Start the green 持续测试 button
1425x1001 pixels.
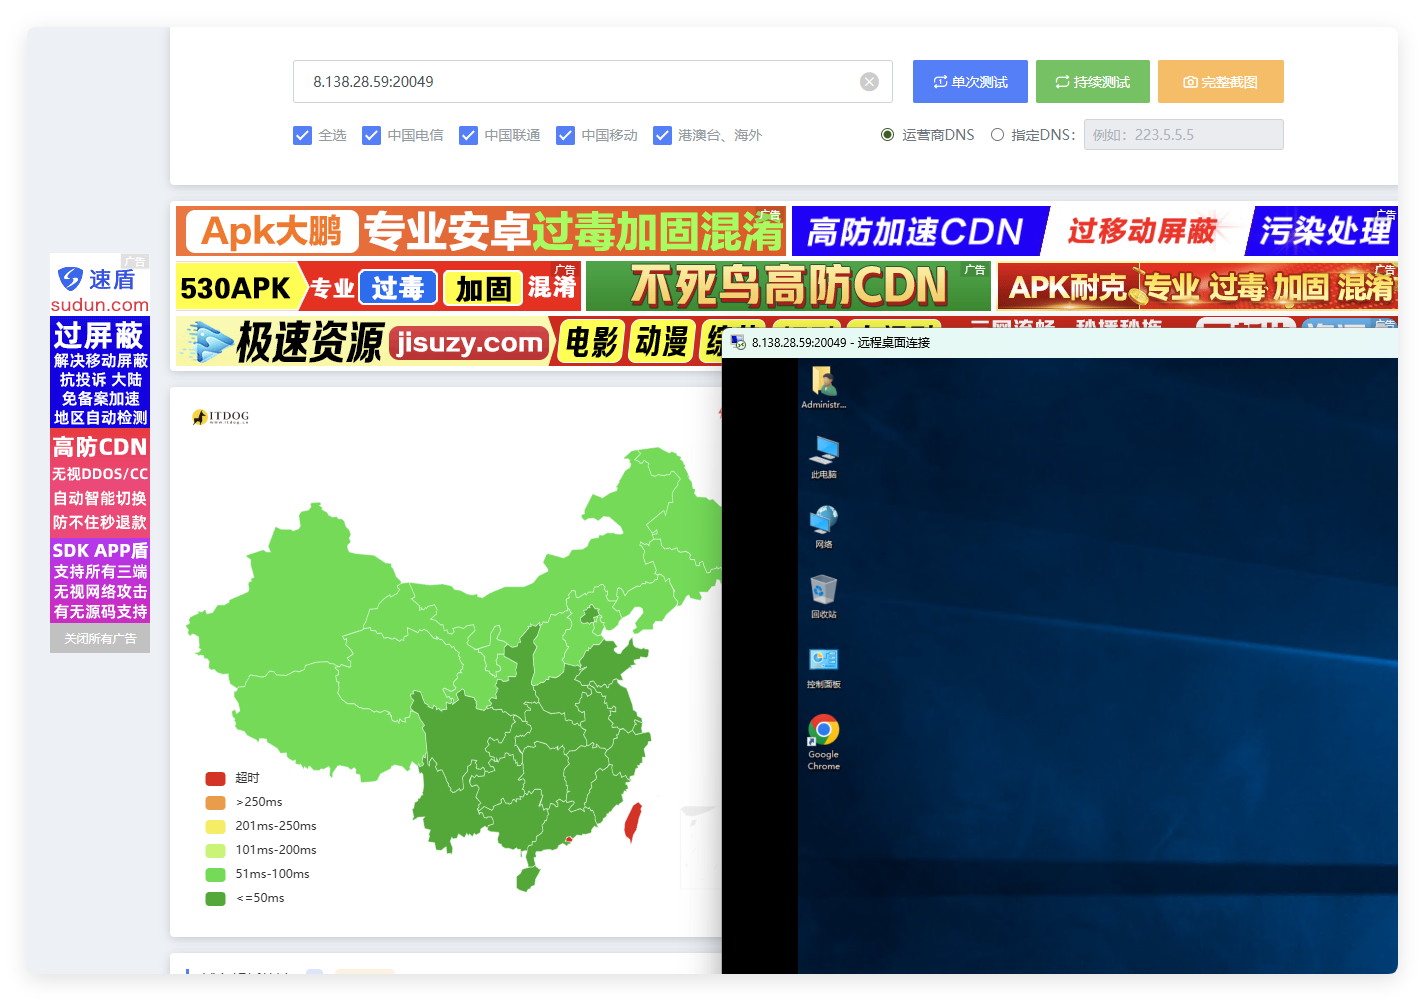point(1092,82)
